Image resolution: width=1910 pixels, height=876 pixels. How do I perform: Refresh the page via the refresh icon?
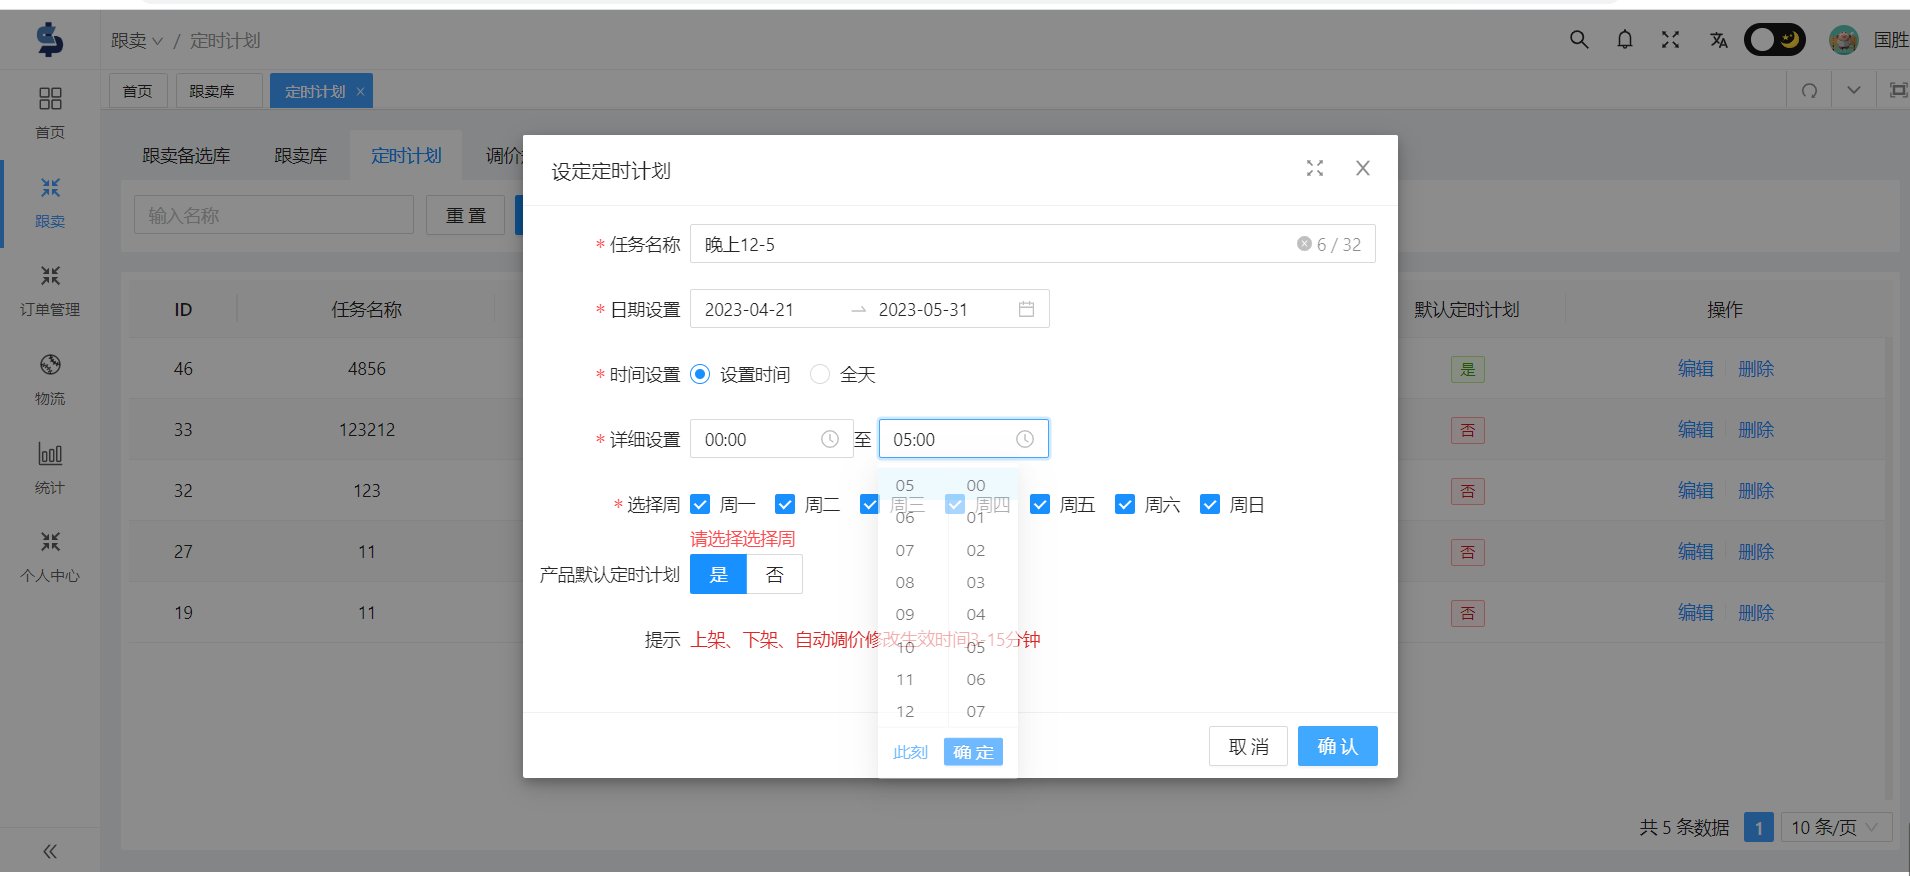[1809, 91]
